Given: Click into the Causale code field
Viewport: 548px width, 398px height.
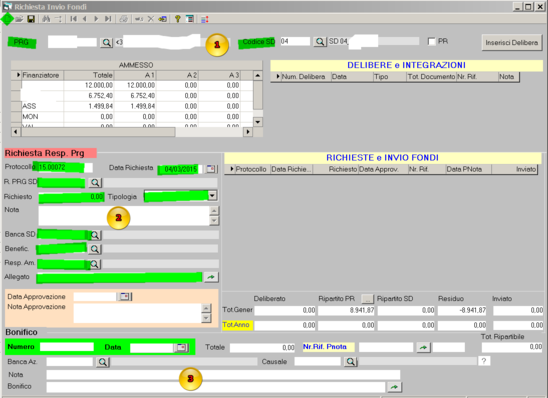Looking at the screenshot, I should 317,362.
